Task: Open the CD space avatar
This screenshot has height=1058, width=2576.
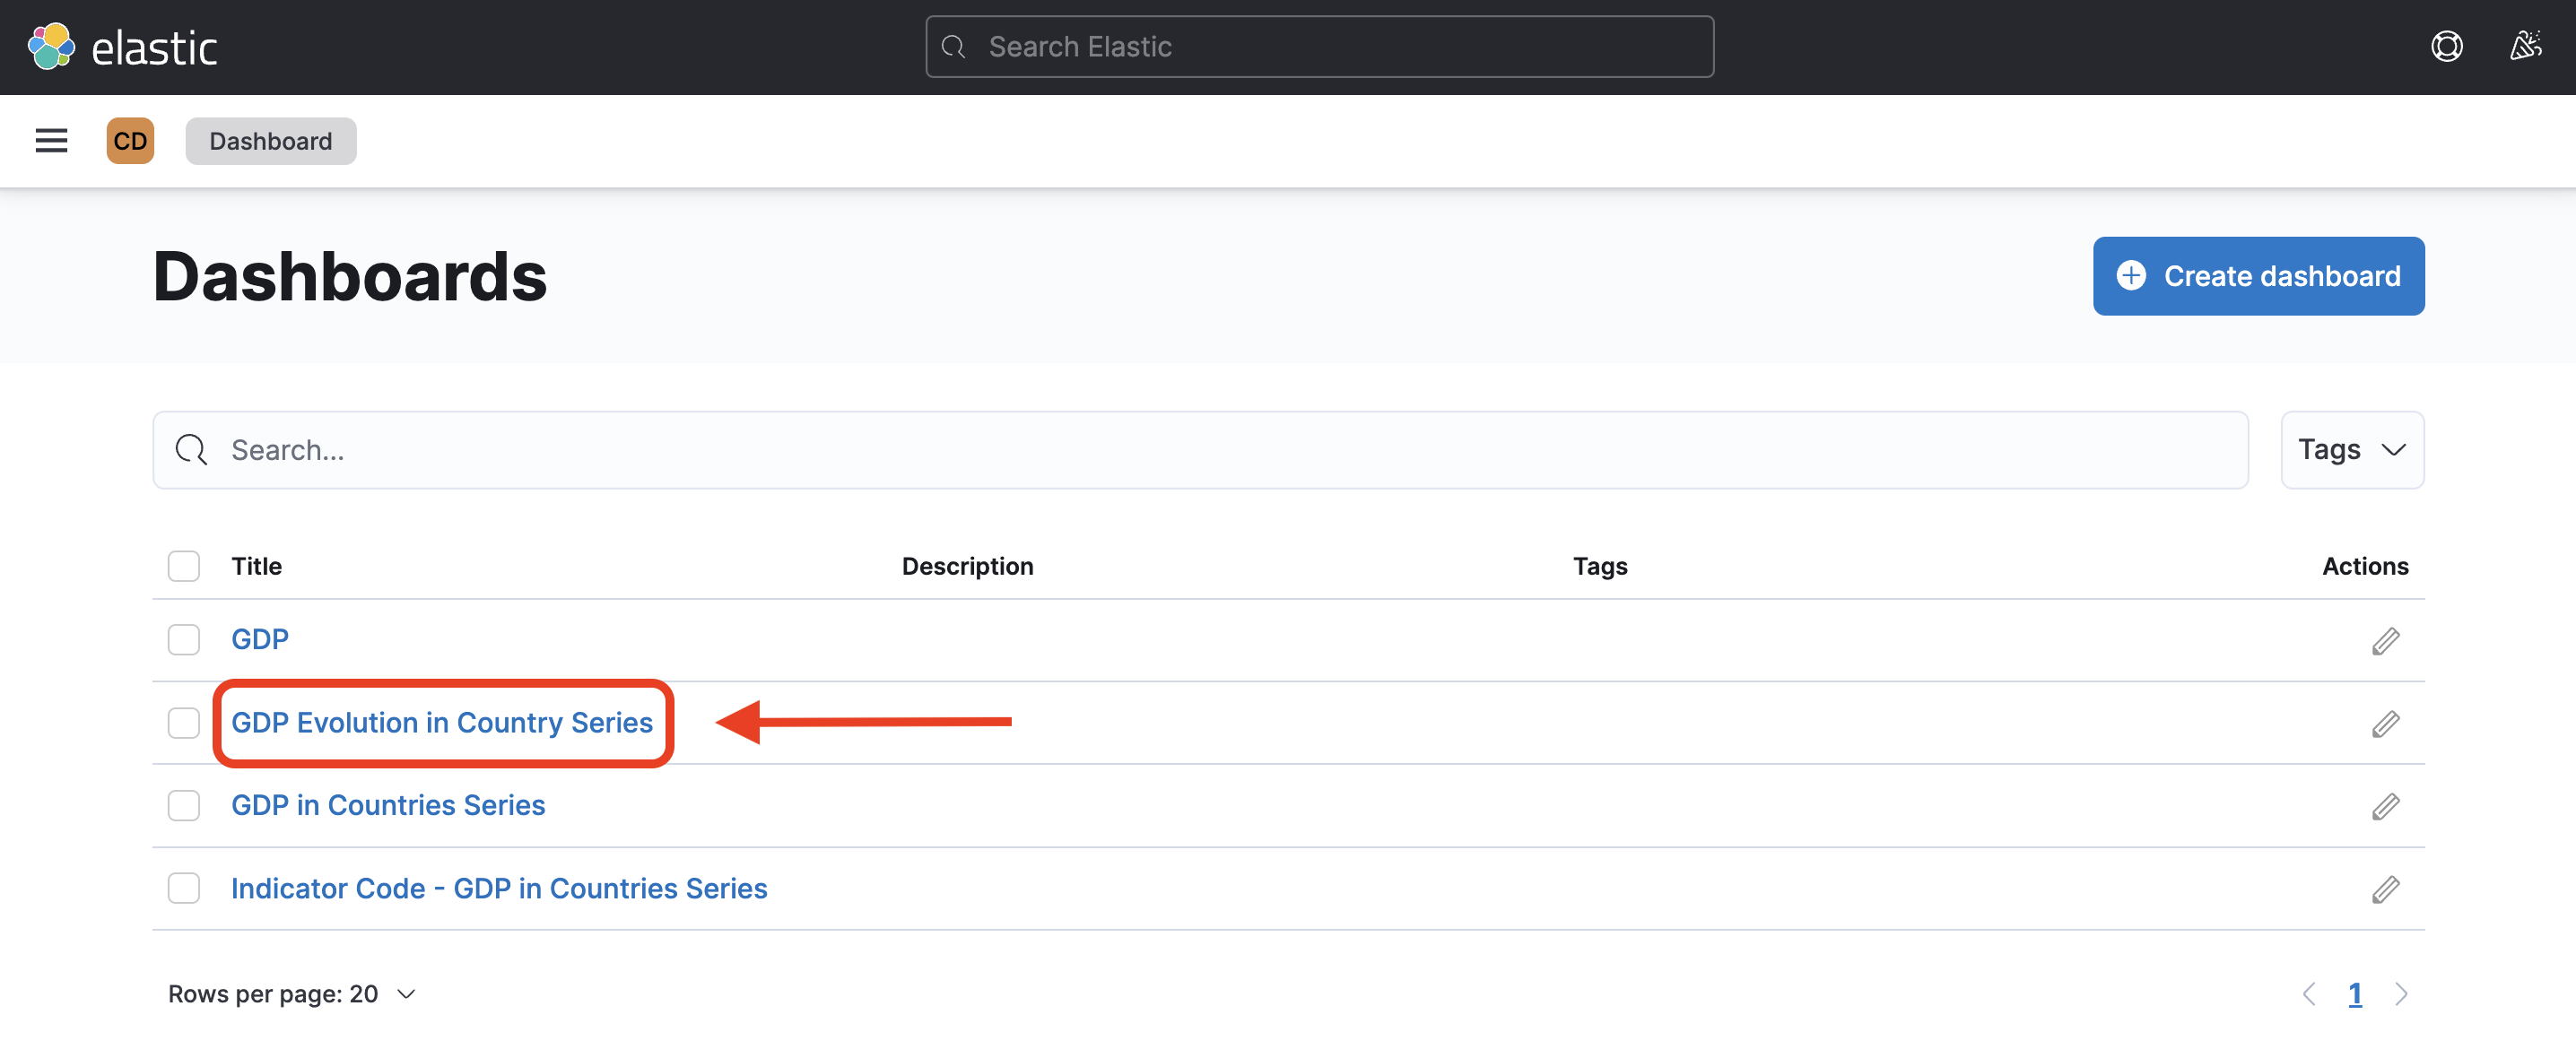Action: pos(130,141)
